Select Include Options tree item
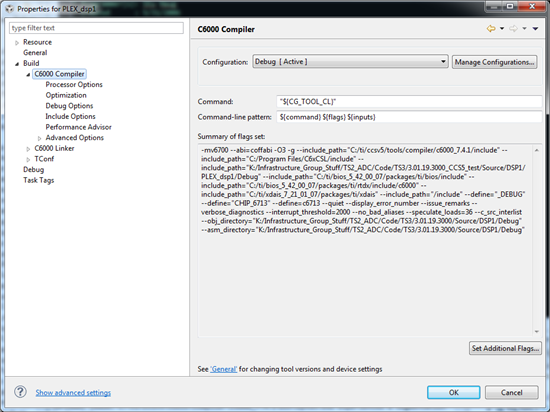Image resolution: width=550 pixels, height=412 pixels. pyautogui.click(x=70, y=116)
